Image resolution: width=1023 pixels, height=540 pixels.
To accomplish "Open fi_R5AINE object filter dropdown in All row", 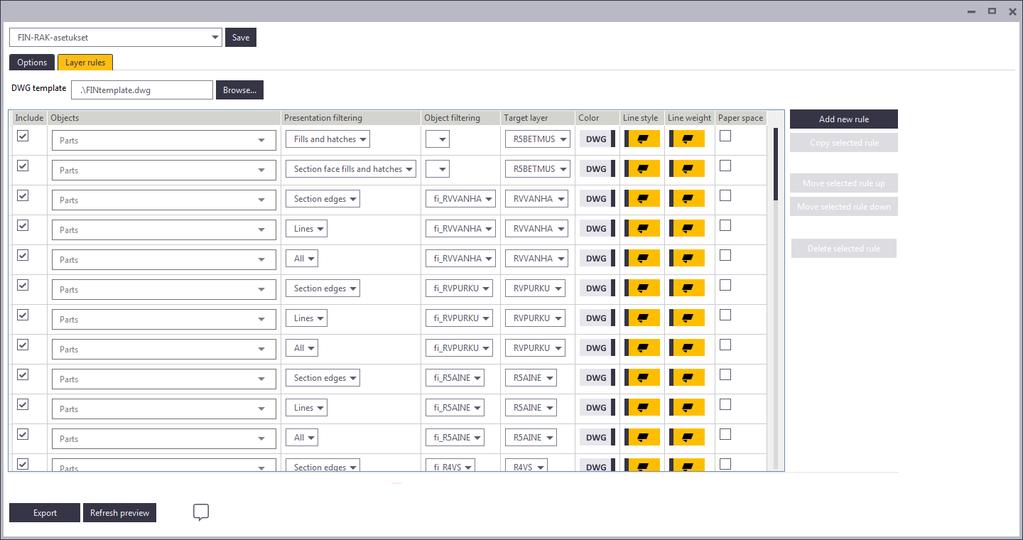I will click(x=455, y=438).
